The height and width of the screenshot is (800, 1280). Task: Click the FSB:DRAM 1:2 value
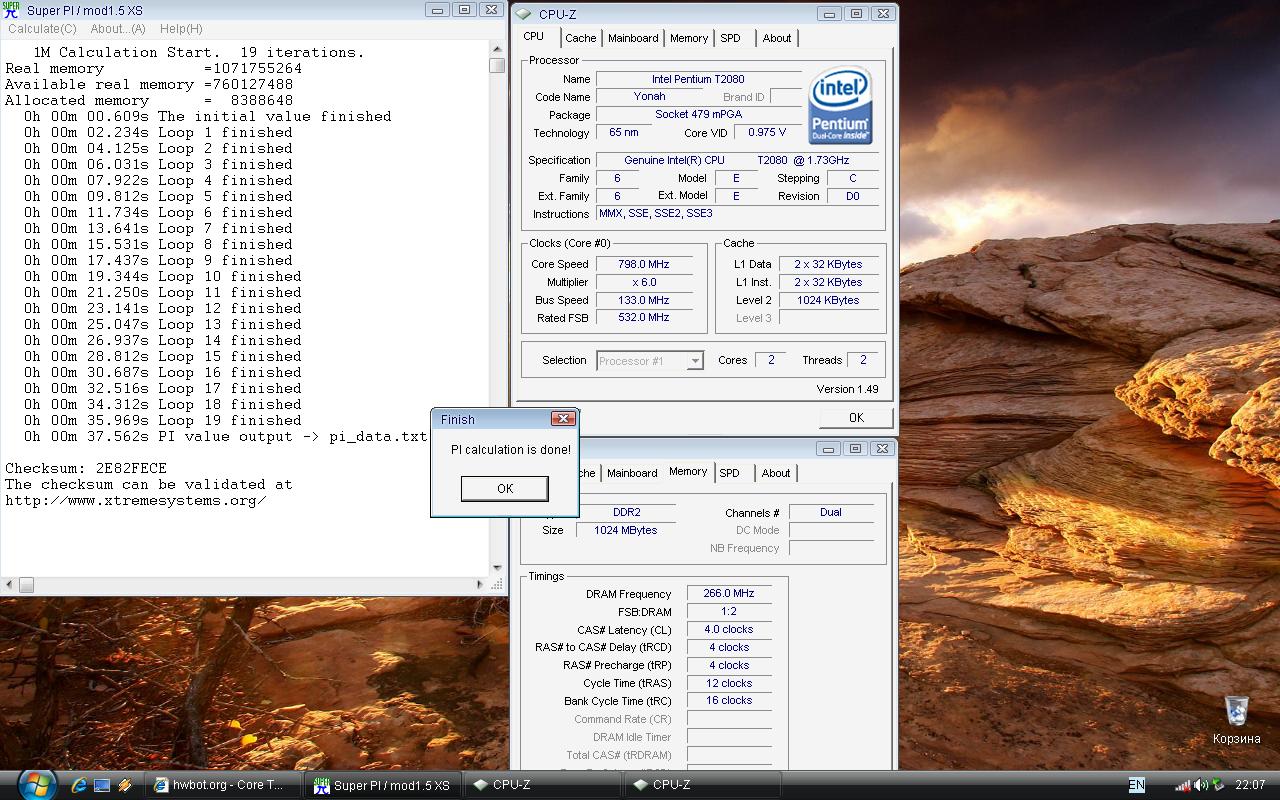(x=729, y=611)
